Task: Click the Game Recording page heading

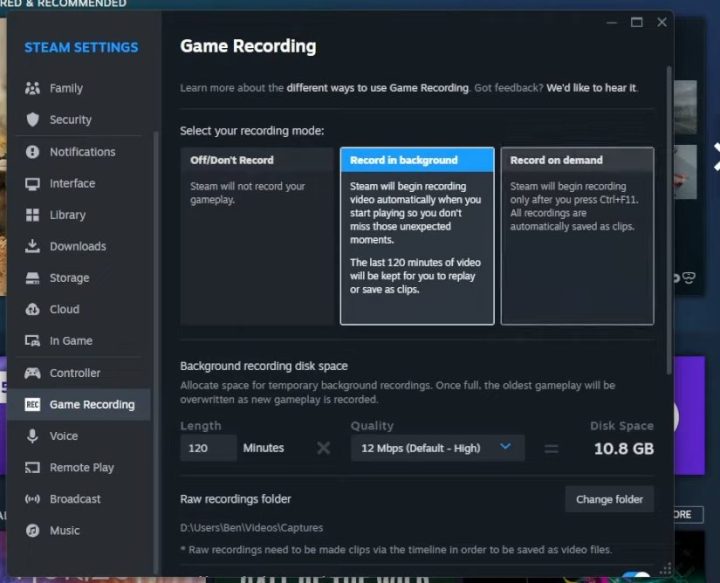Action: (248, 46)
